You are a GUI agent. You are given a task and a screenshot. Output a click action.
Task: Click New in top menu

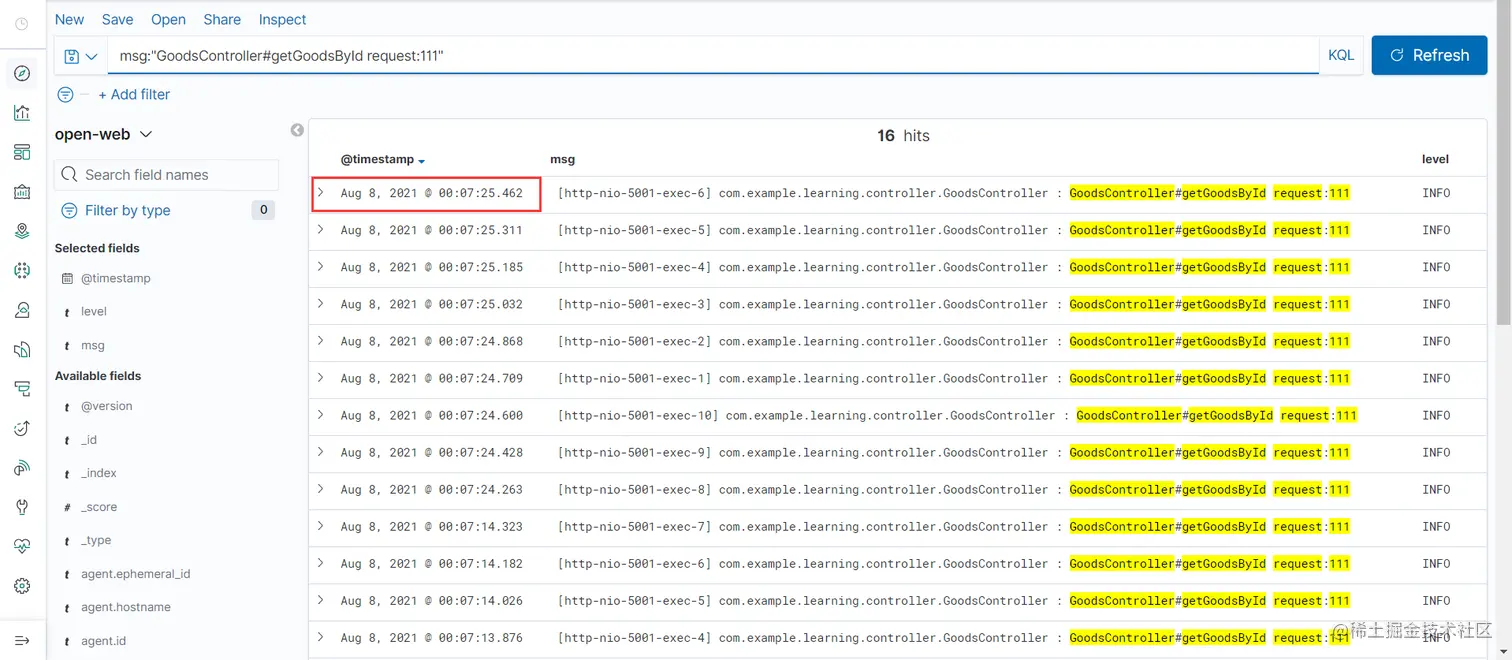69,19
